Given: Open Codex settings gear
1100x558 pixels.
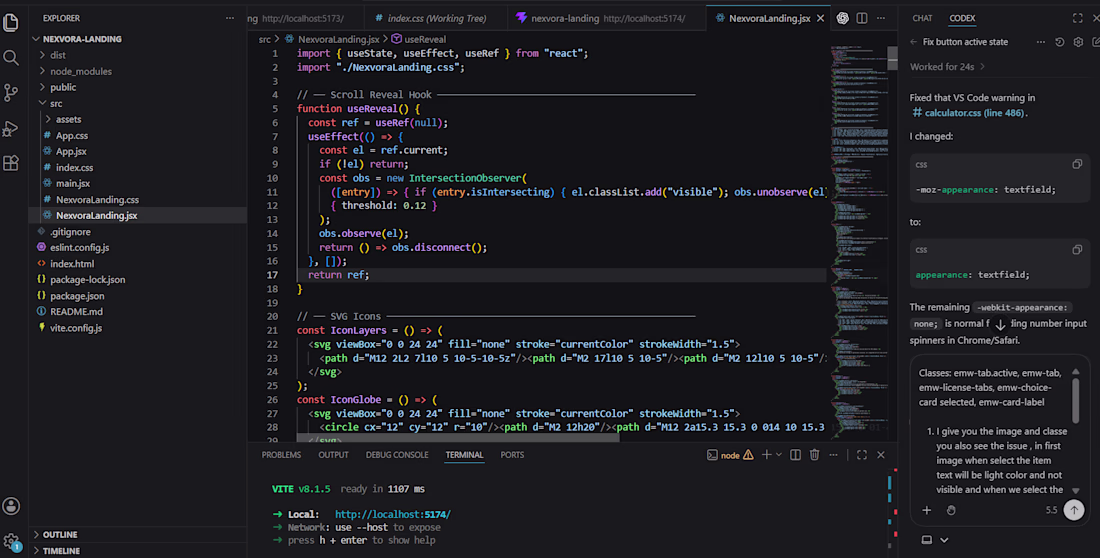Looking at the screenshot, I should tap(1078, 42).
